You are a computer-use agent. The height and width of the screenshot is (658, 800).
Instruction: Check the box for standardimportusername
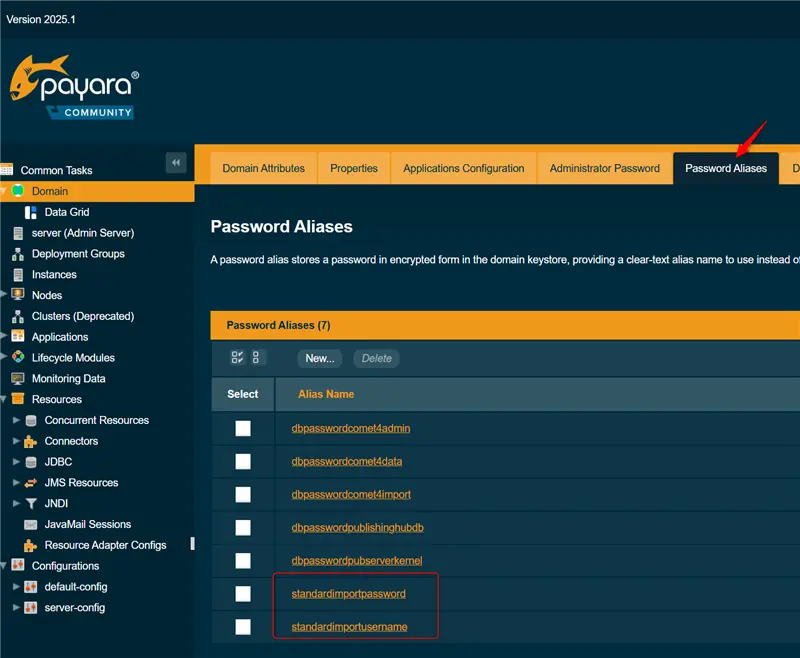243,627
